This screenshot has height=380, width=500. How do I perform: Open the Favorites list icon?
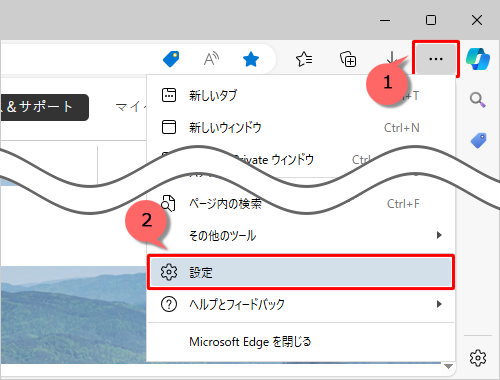coord(304,59)
